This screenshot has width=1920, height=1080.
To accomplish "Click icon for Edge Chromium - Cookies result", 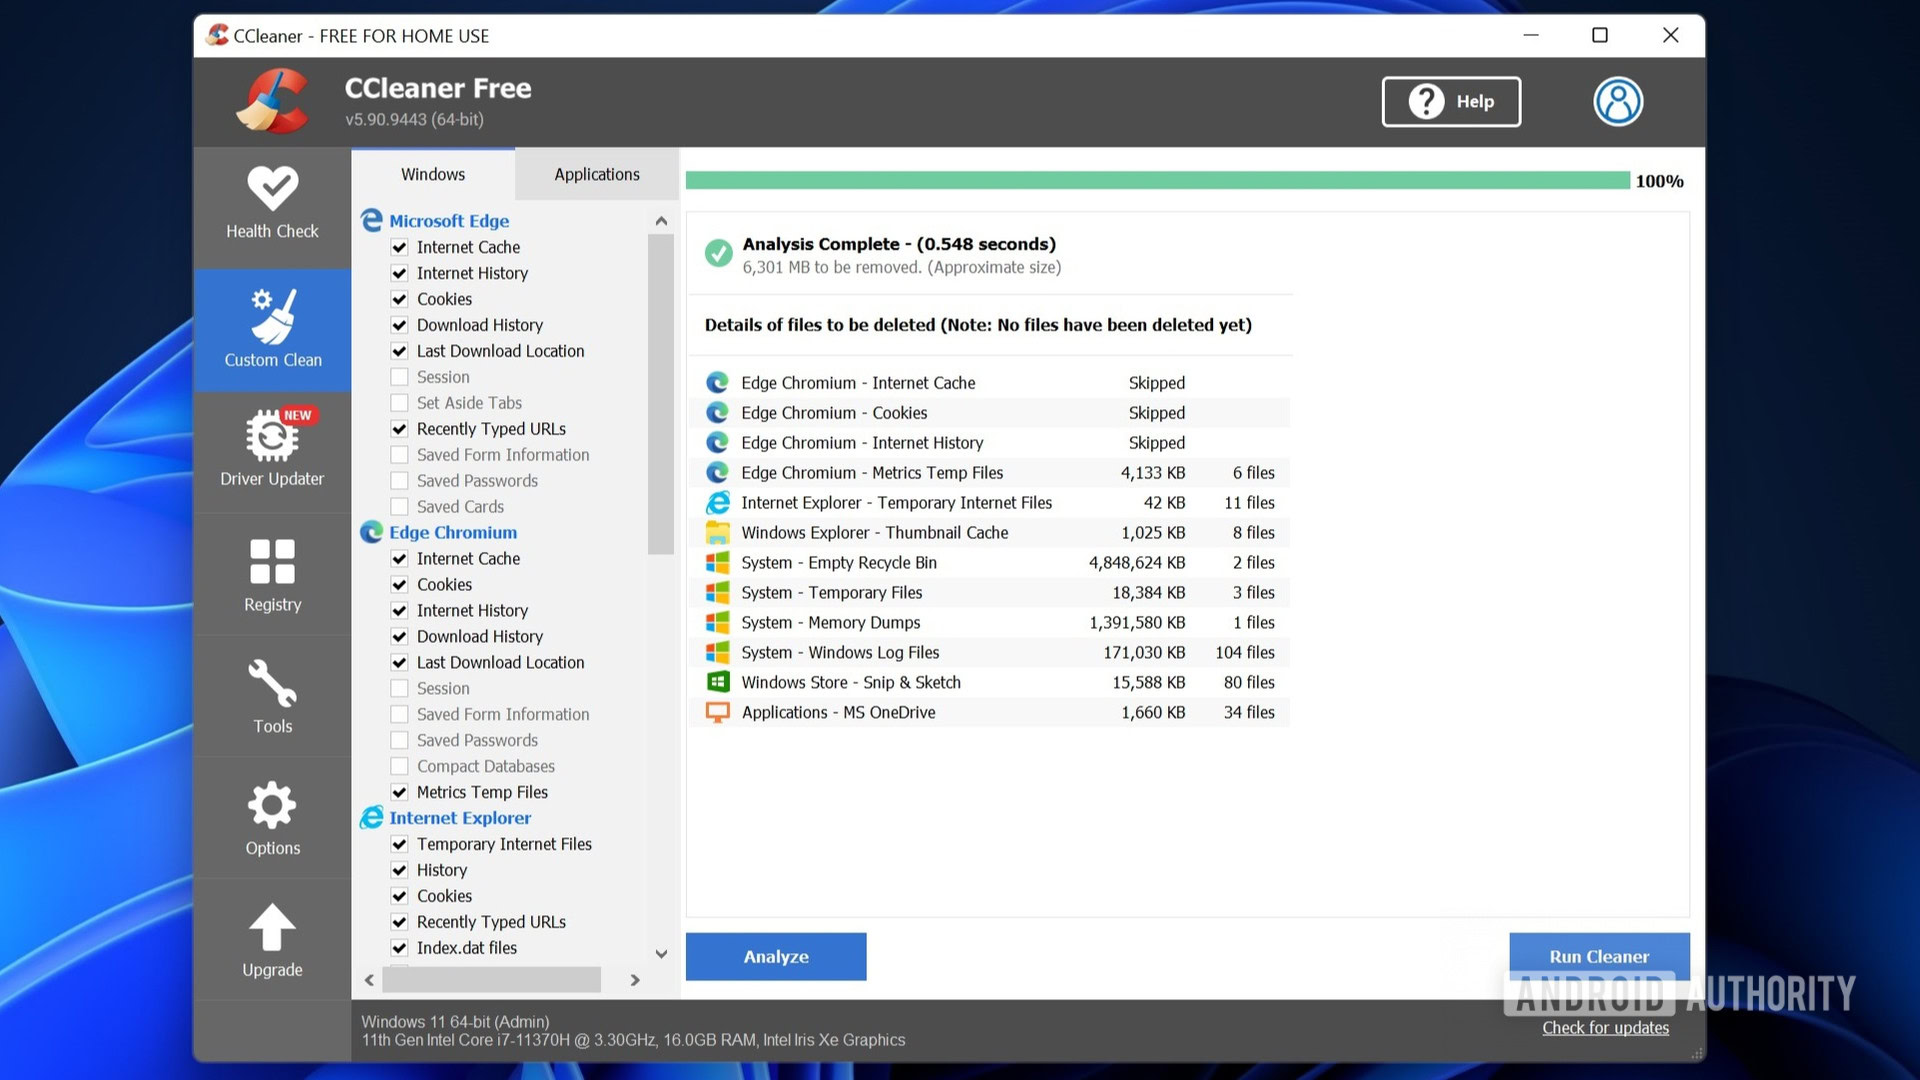I will 717,413.
